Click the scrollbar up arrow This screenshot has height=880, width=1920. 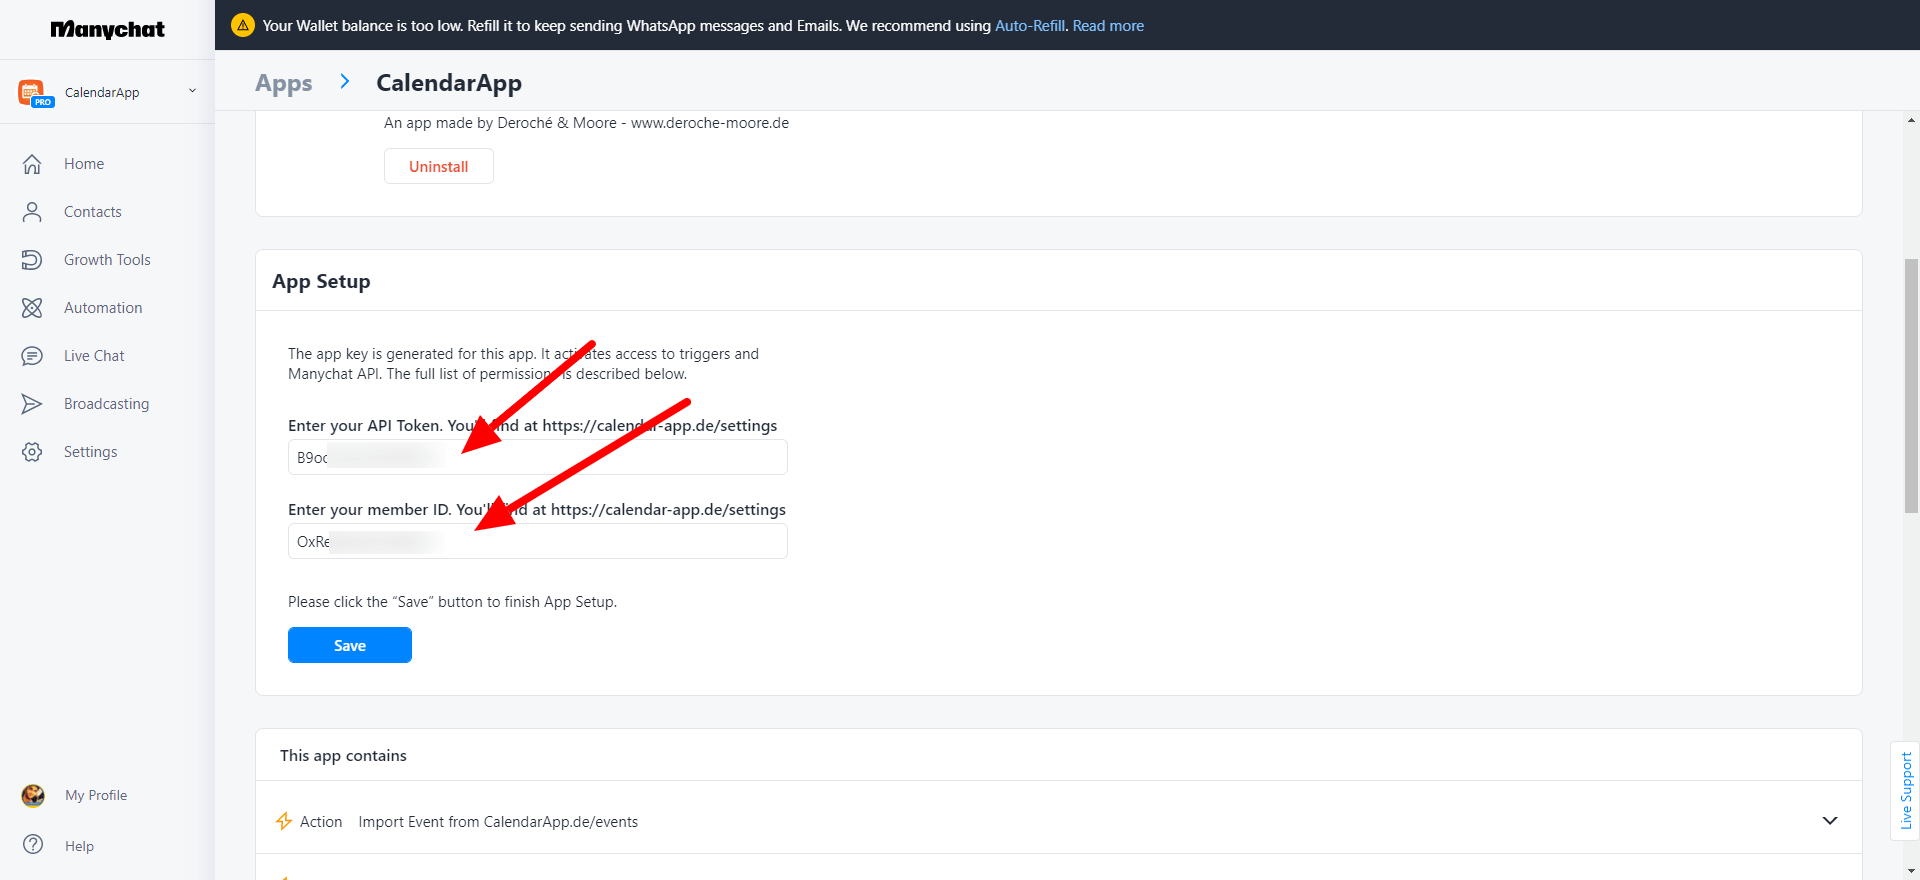pos(1911,121)
